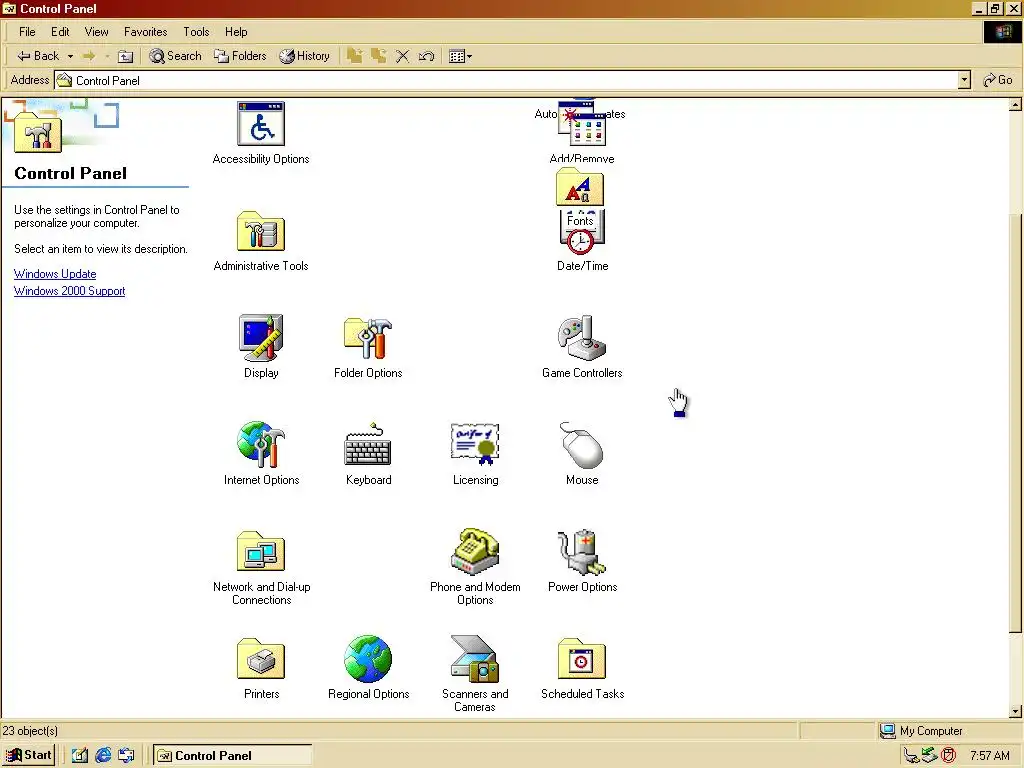The height and width of the screenshot is (768, 1024).
Task: Click the scrollbar up arrow
Action: [1016, 104]
